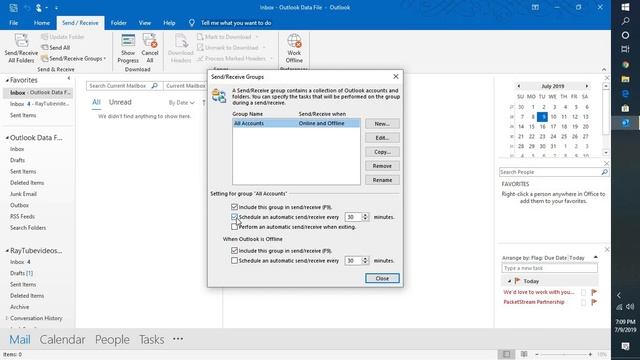Open Chrome from the taskbar
Viewport: 640px width, 360px height.
click(625, 64)
